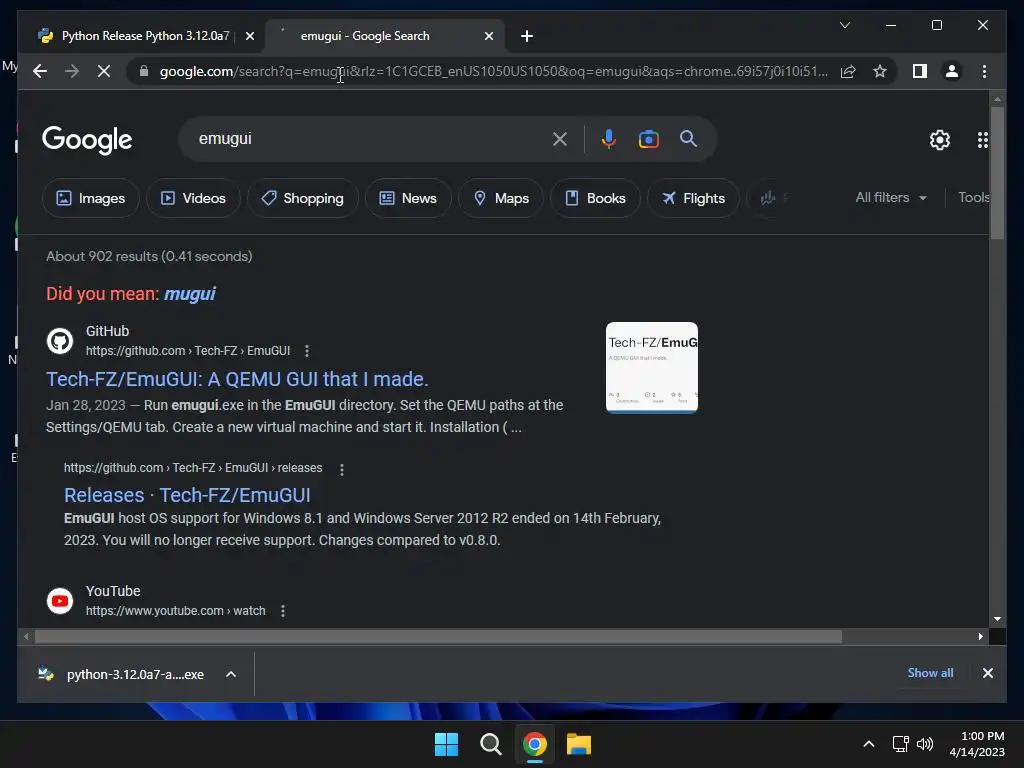The width and height of the screenshot is (1024, 768).
Task: Filter results by News
Action: [408, 198]
